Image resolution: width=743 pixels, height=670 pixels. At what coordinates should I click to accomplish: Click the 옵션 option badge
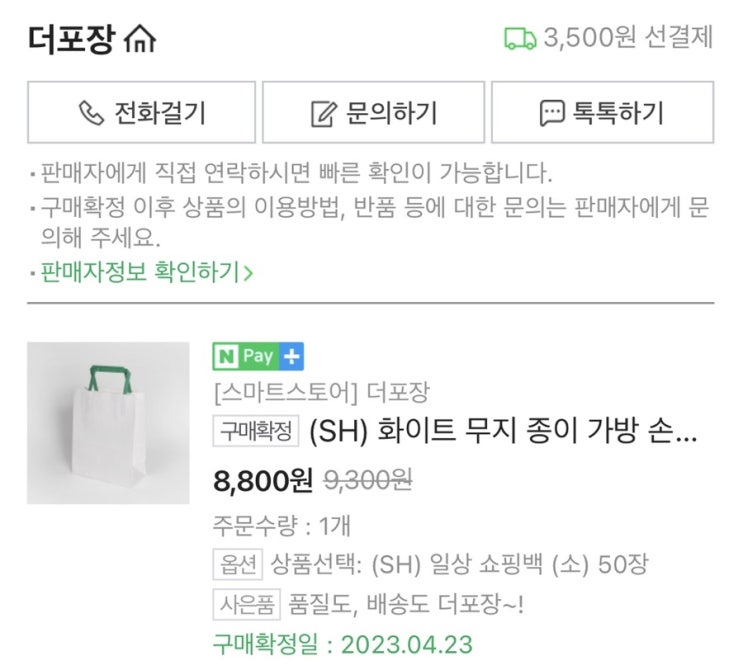237,563
